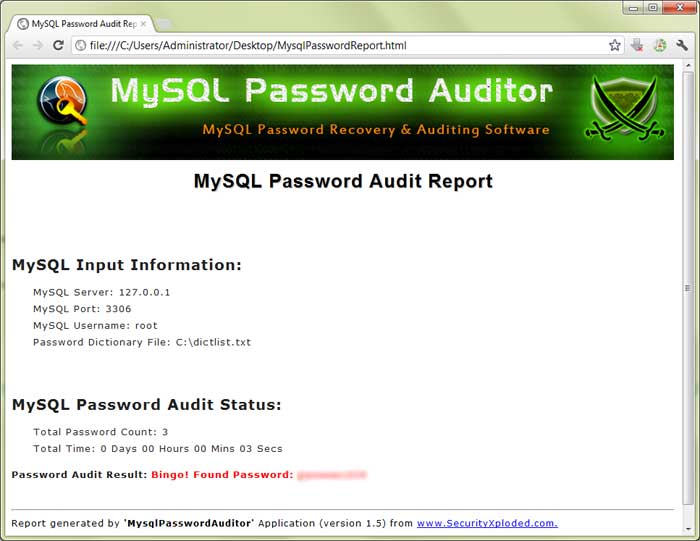
Task: Click the browser forward arrow
Action: [x=38, y=45]
